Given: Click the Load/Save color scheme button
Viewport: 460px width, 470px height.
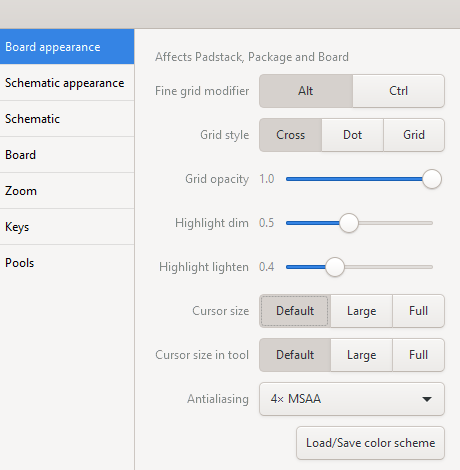Looking at the screenshot, I should [370, 443].
